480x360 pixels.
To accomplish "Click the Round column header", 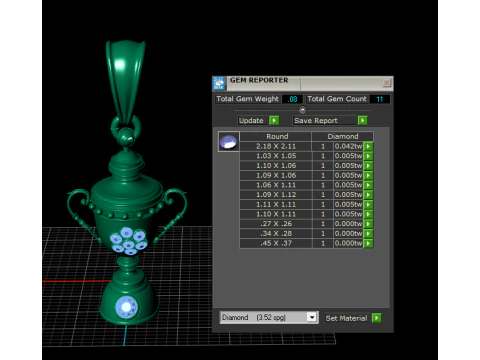I will [276, 136].
